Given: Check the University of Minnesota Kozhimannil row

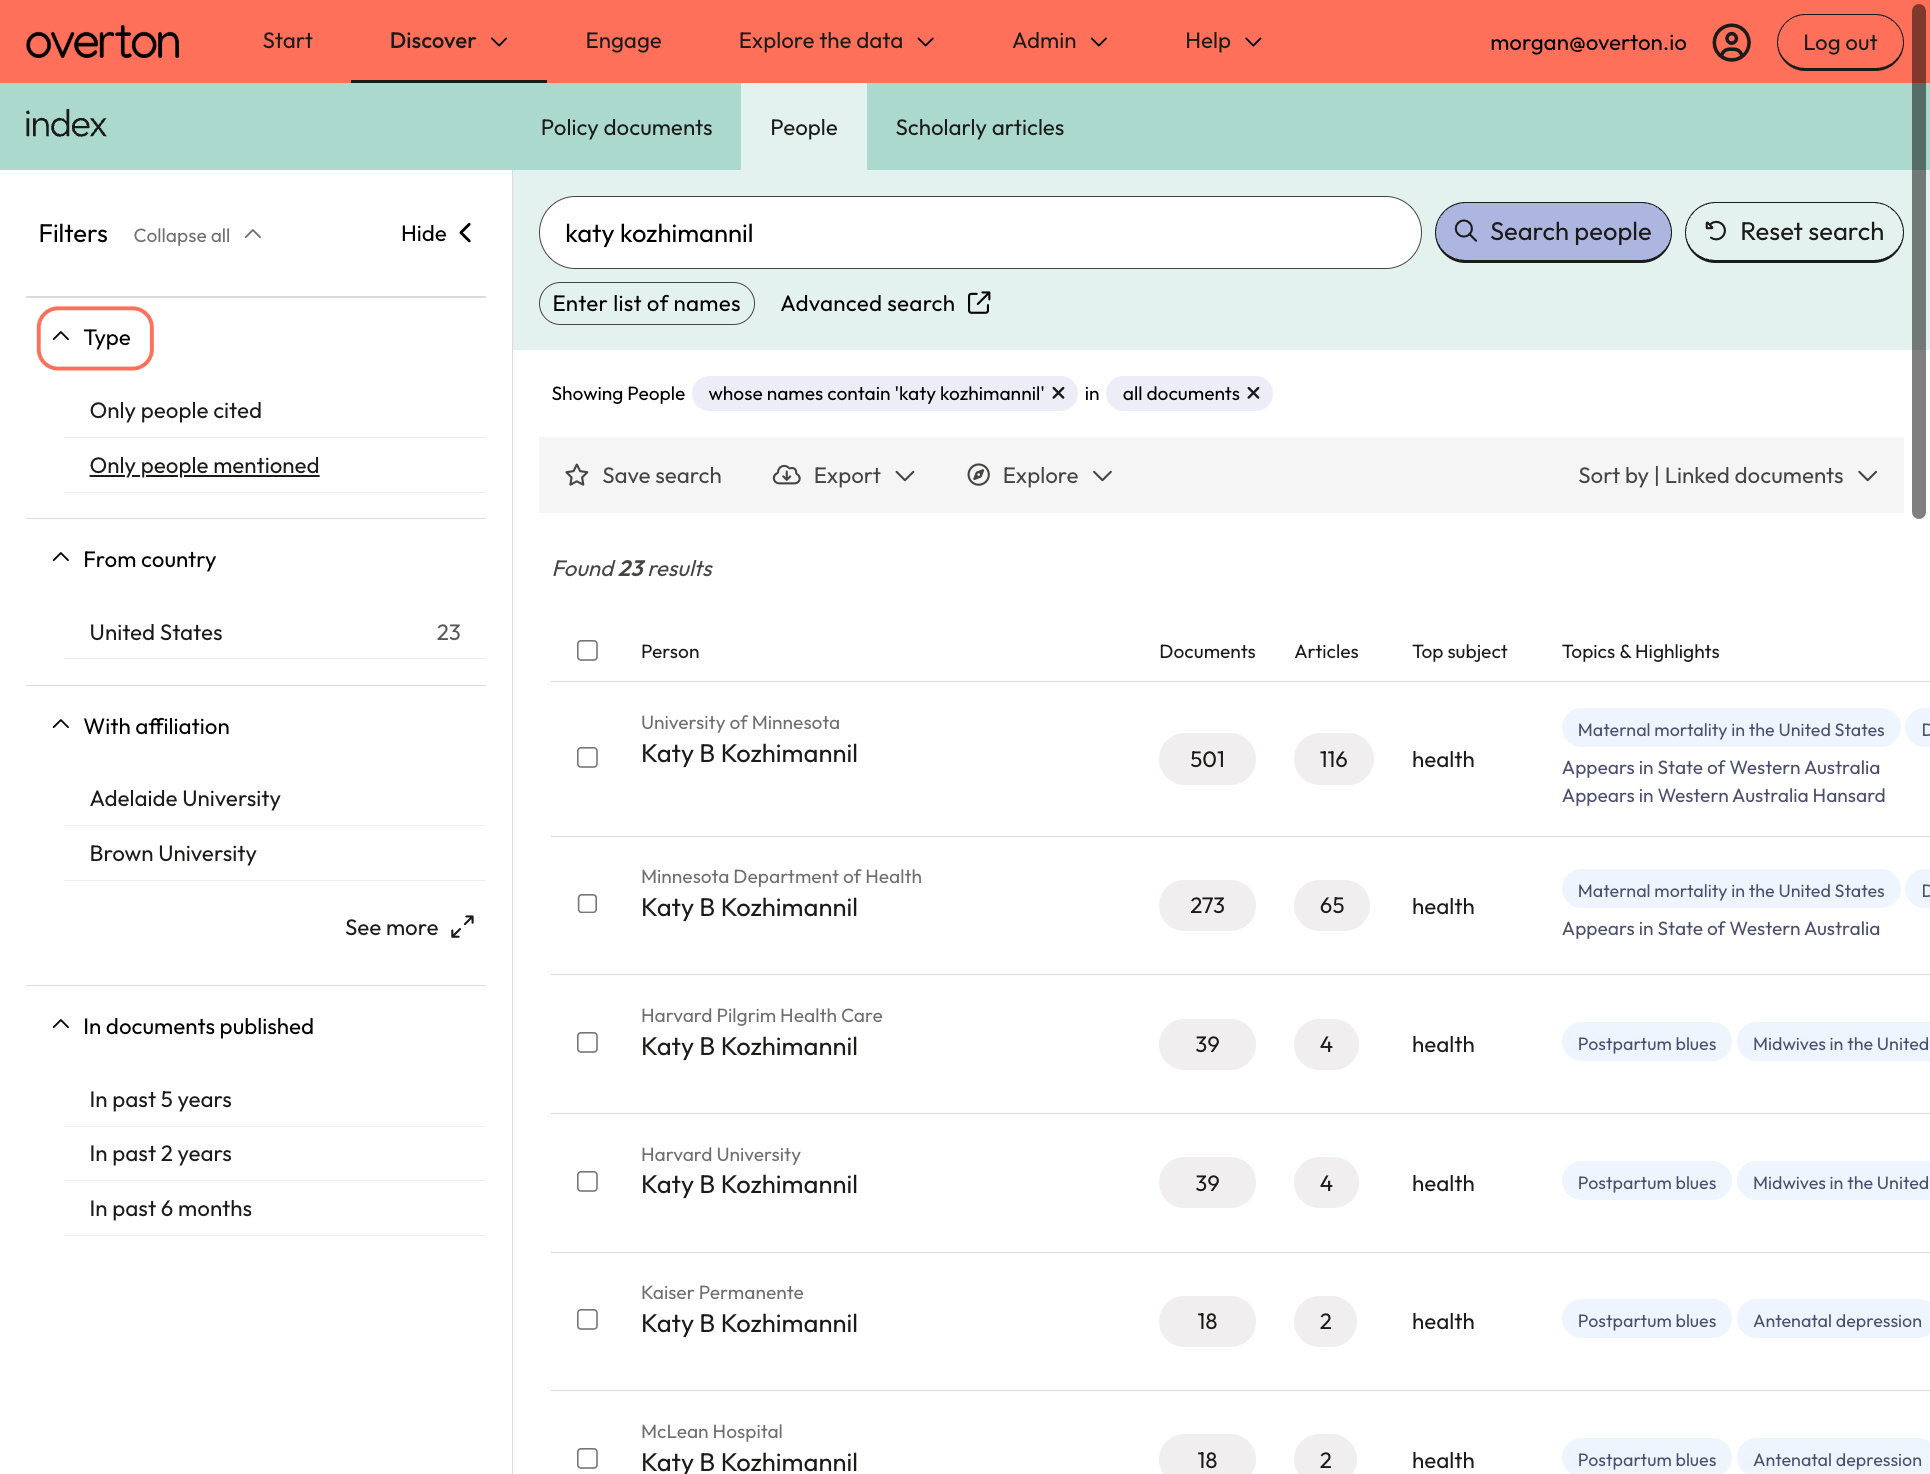Looking at the screenshot, I should [x=588, y=758].
